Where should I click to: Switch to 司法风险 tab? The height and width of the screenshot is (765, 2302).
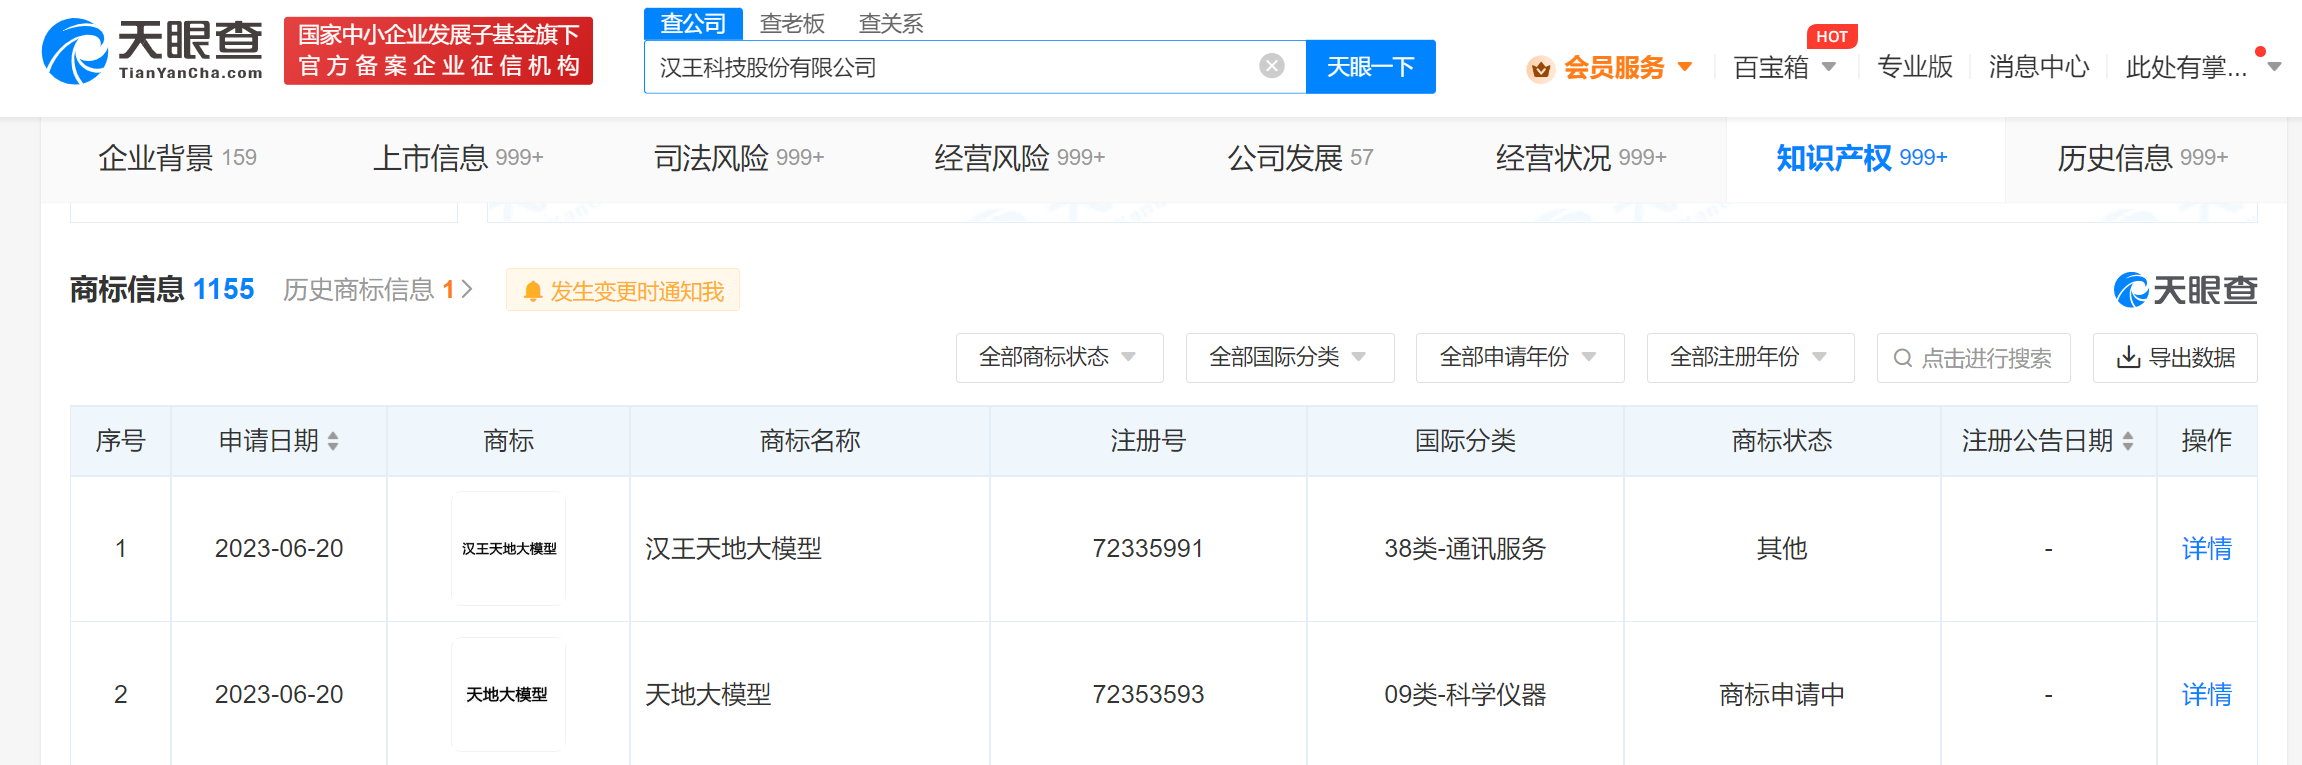(x=738, y=157)
